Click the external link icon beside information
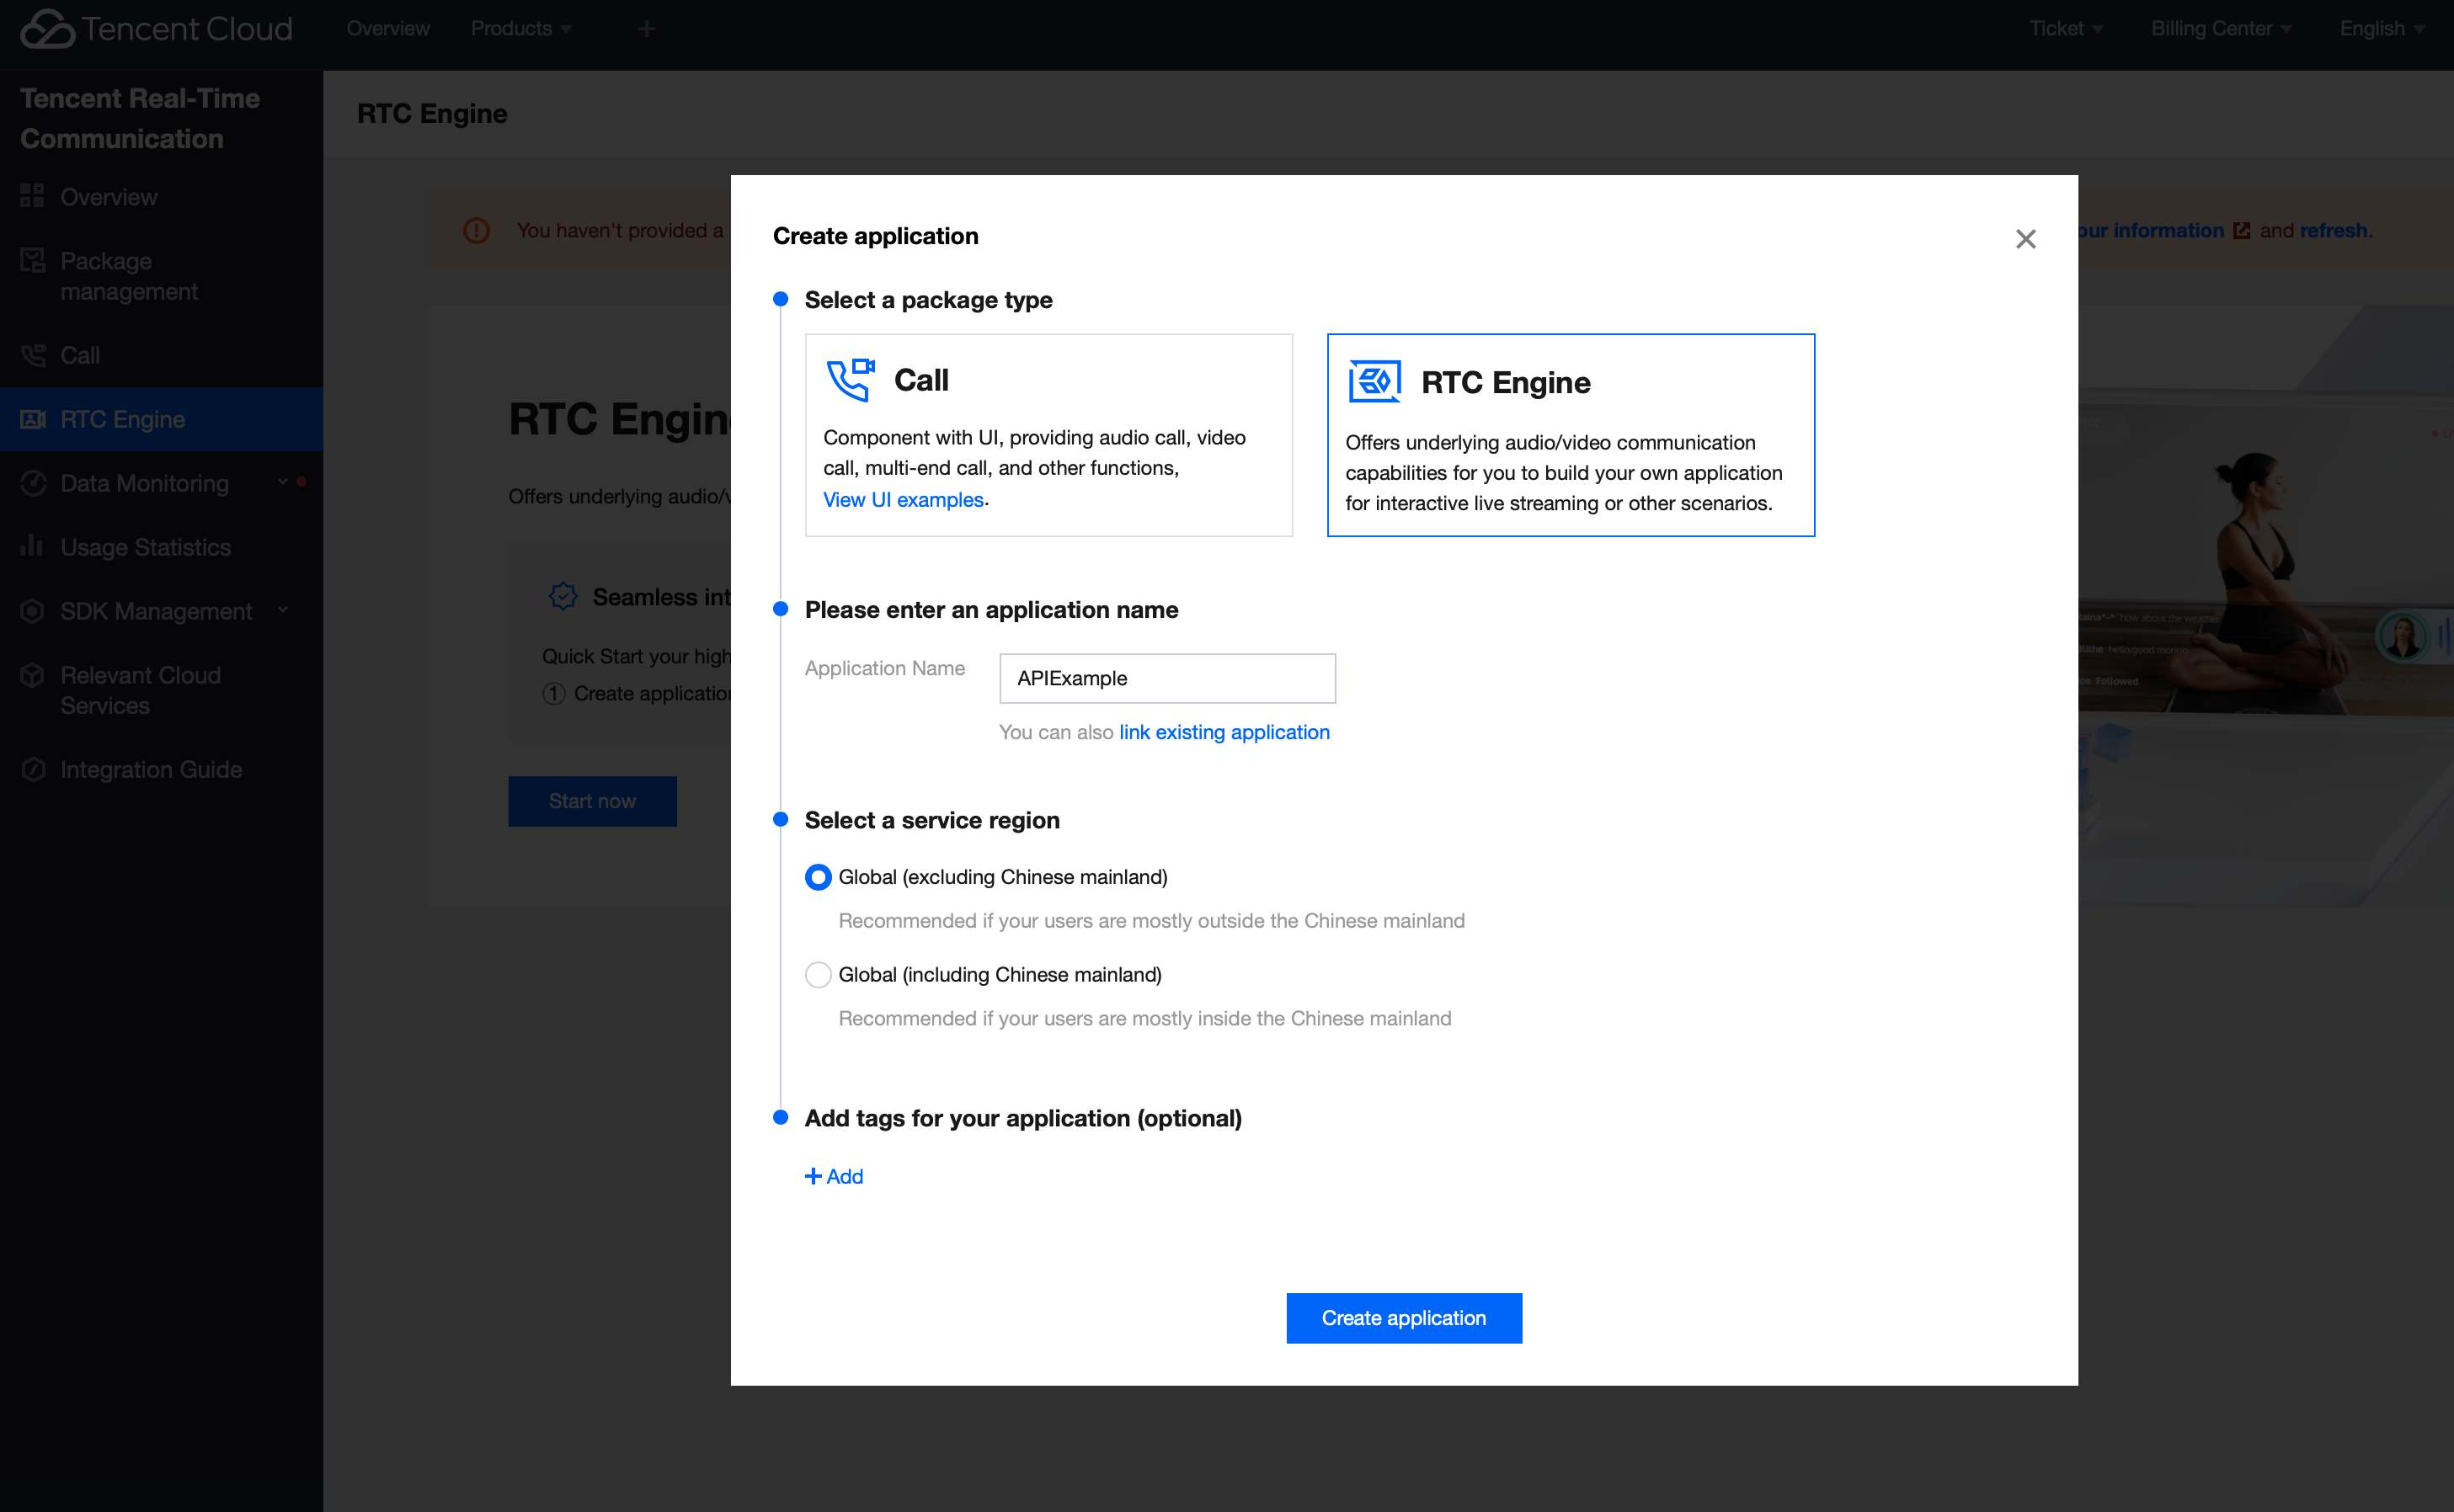Image resolution: width=2454 pixels, height=1512 pixels. click(x=2241, y=231)
